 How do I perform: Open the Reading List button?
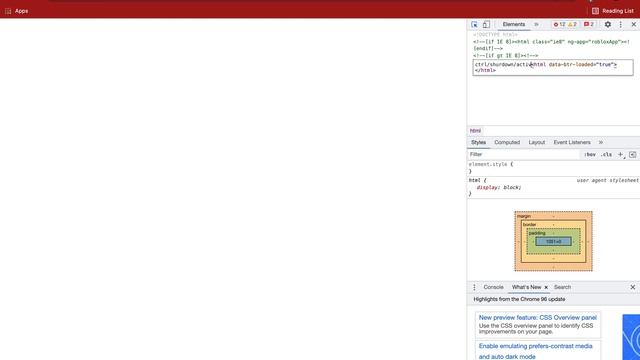pyautogui.click(x=613, y=11)
